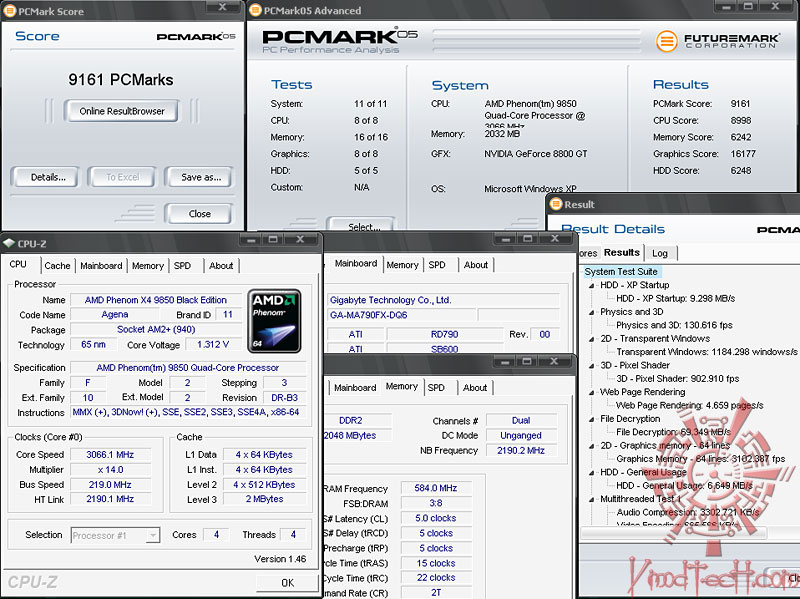
Task: Minimize the front CPU-Z window
Action: pyautogui.click(x=251, y=239)
